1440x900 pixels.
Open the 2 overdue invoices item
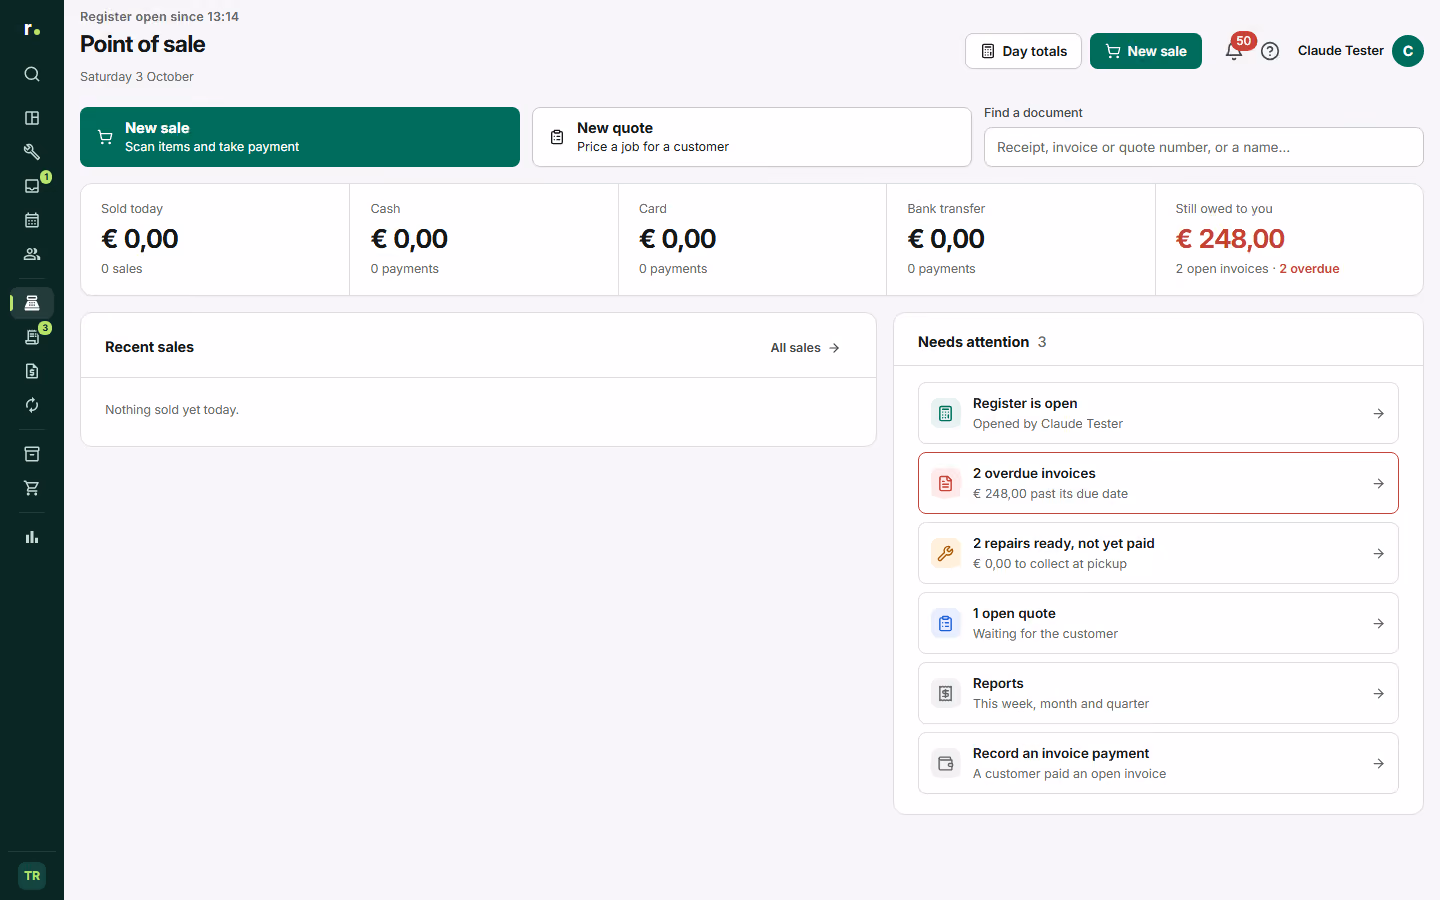1158,483
